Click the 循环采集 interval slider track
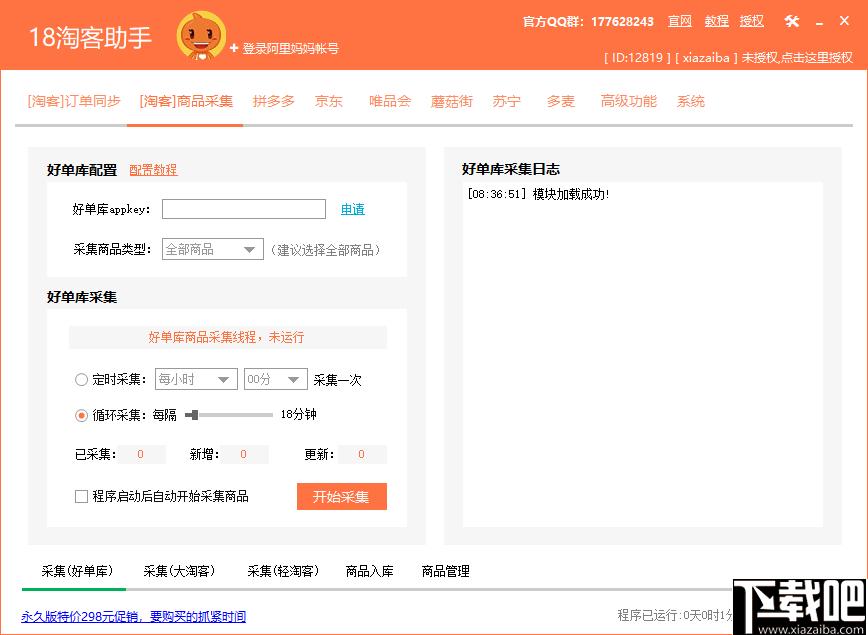Viewport: 868px width, 635px height. (229, 415)
